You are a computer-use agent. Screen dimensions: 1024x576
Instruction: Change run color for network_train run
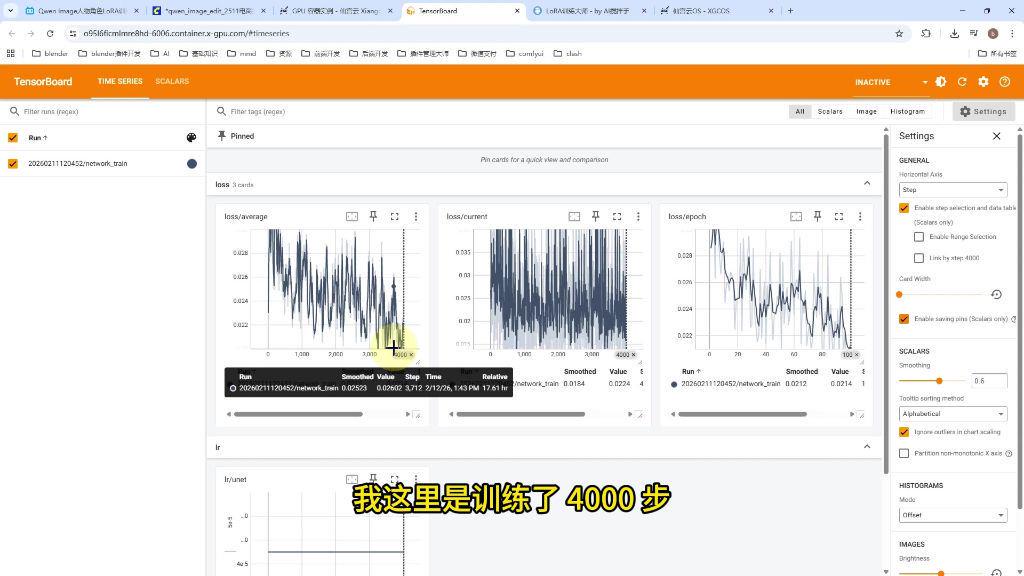tap(191, 164)
